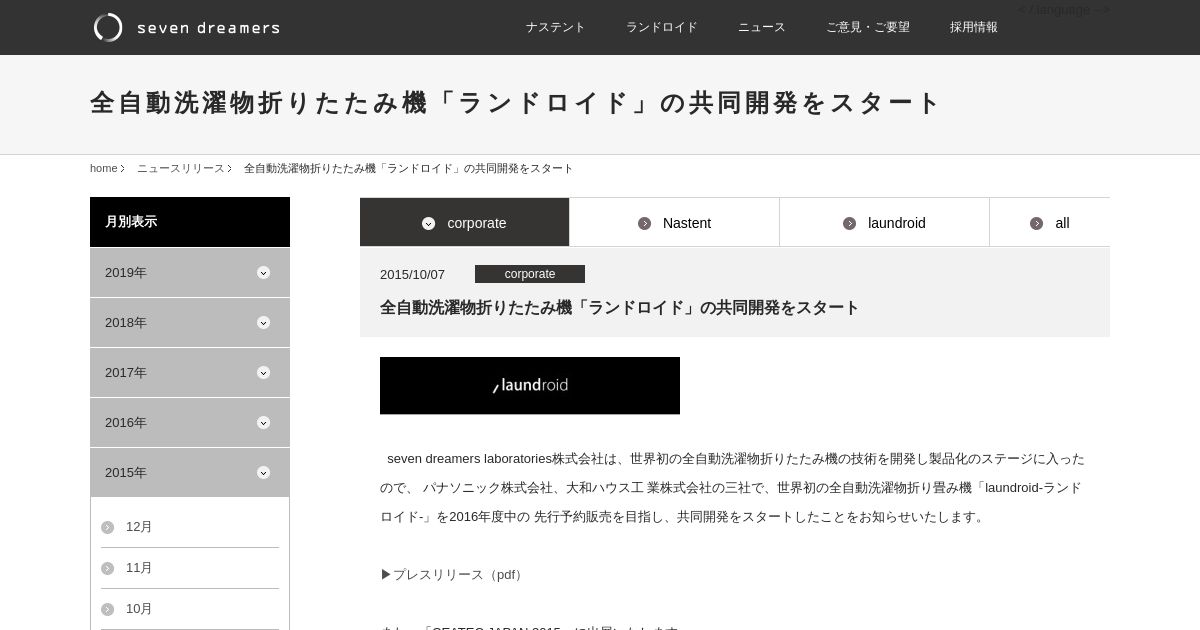Viewport: 1200px width, 630px height.
Task: Go to ニュース in top navigation
Action: click(762, 27)
